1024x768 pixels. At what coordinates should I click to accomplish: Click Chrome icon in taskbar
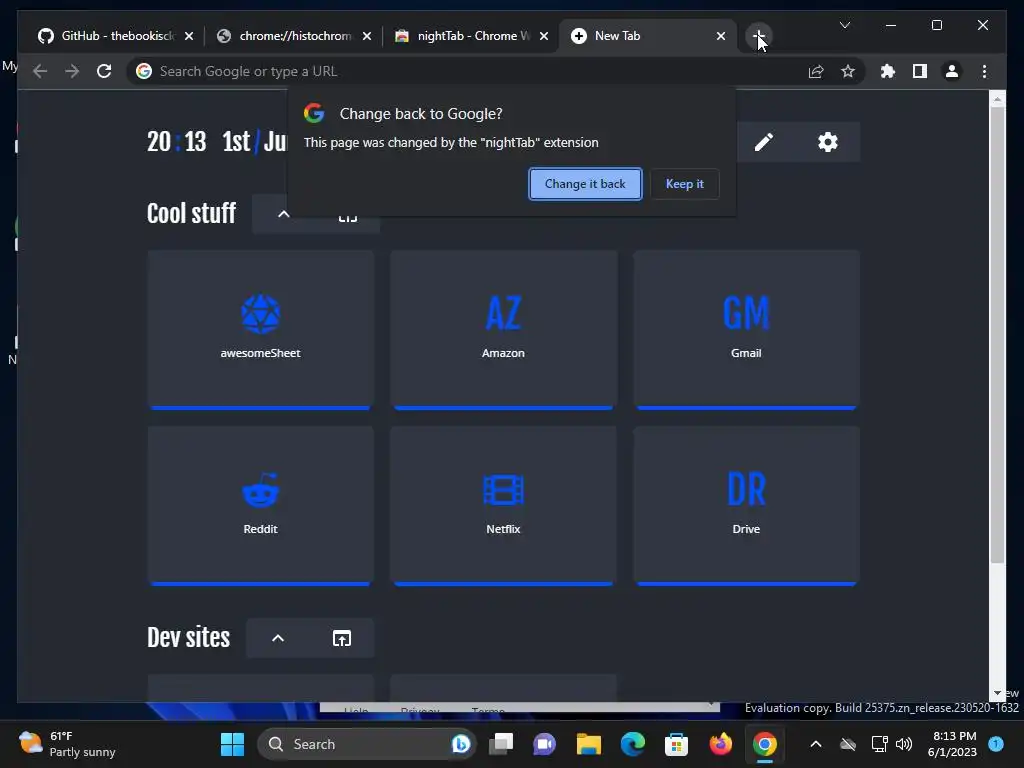(x=764, y=744)
